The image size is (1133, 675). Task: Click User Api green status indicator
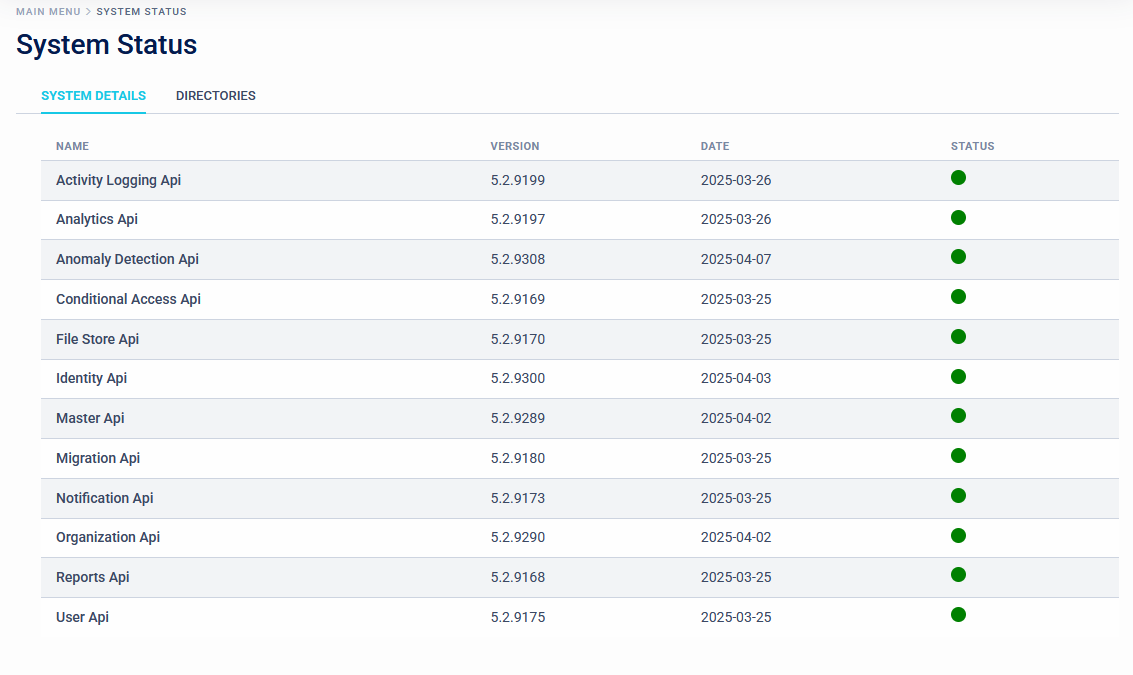click(958, 615)
